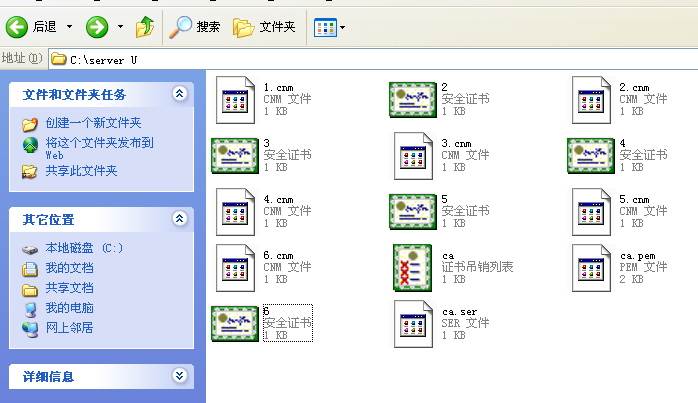
Task: Select the ca.ser file icon
Action: point(414,324)
